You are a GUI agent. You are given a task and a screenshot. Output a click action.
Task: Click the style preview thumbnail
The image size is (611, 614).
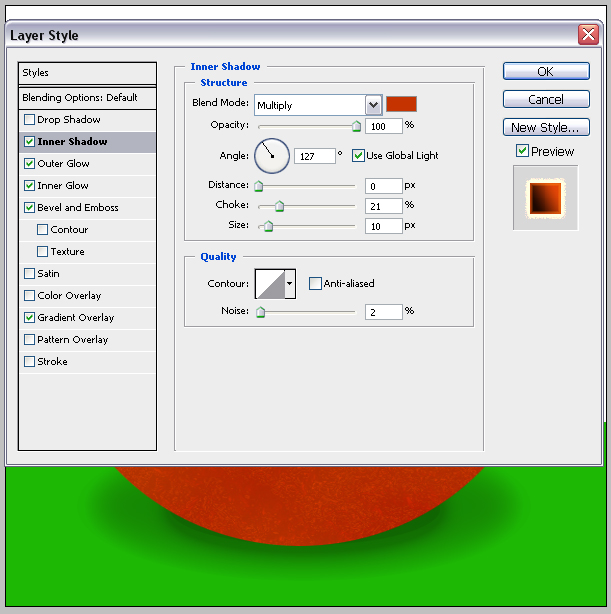tap(546, 198)
